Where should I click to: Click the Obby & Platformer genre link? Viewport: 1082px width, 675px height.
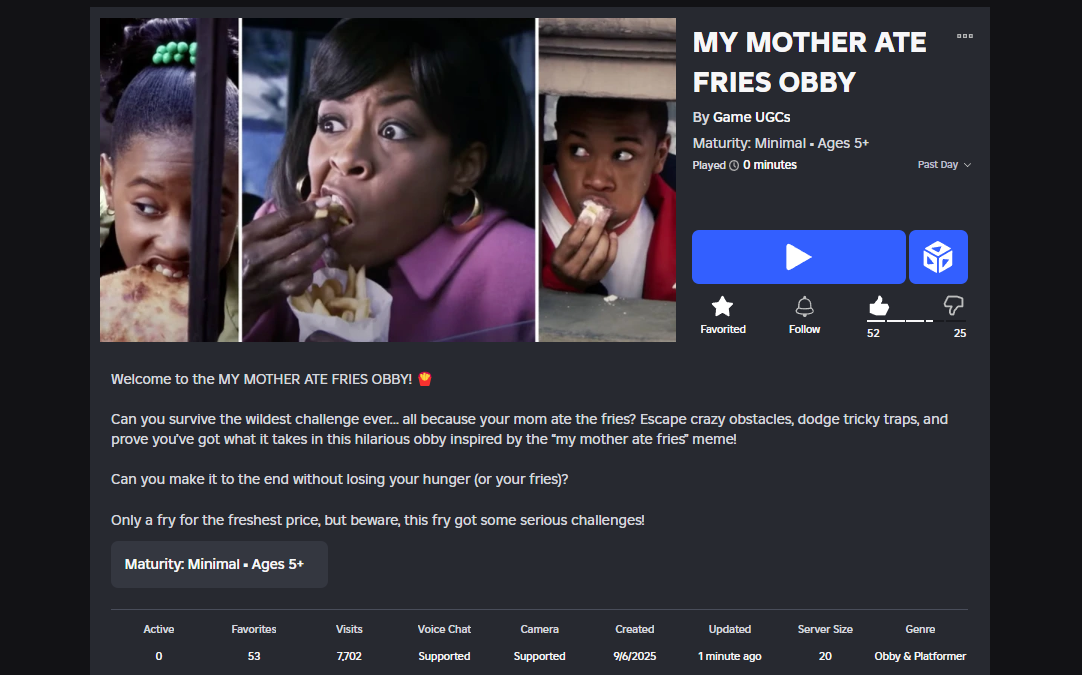coord(920,656)
